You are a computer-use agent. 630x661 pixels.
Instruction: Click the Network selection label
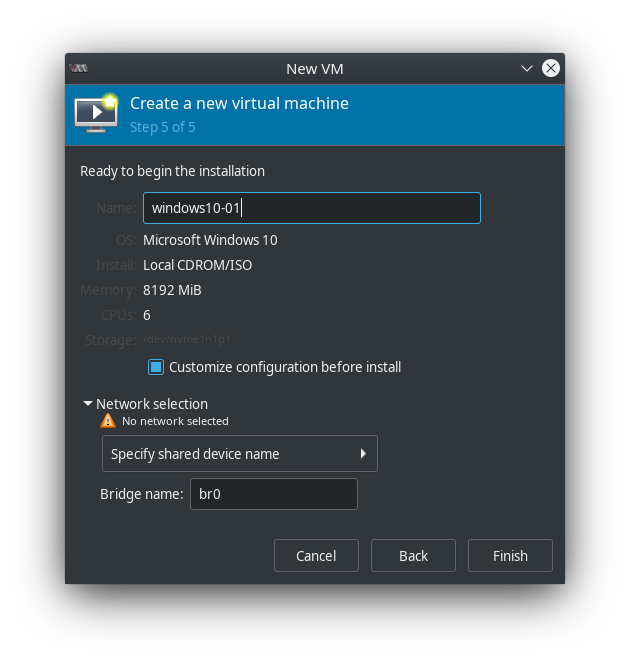152,404
